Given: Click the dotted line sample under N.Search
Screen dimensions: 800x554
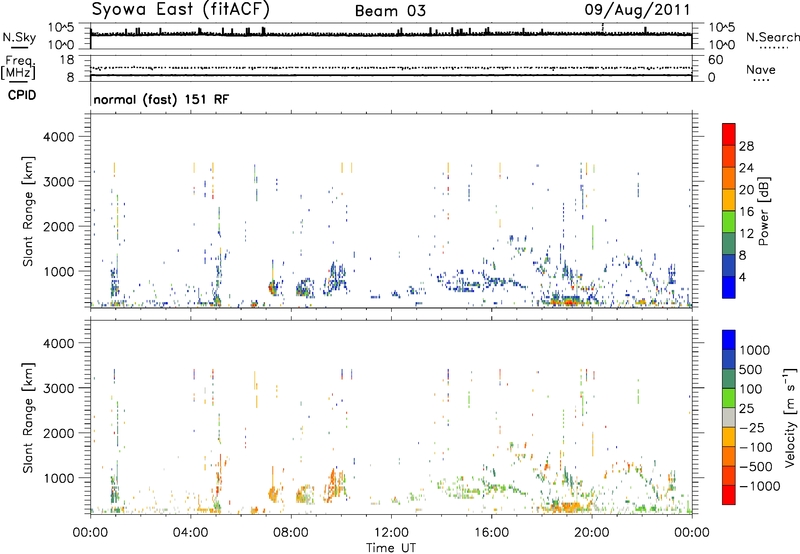Looking at the screenshot, I should (x=773, y=48).
